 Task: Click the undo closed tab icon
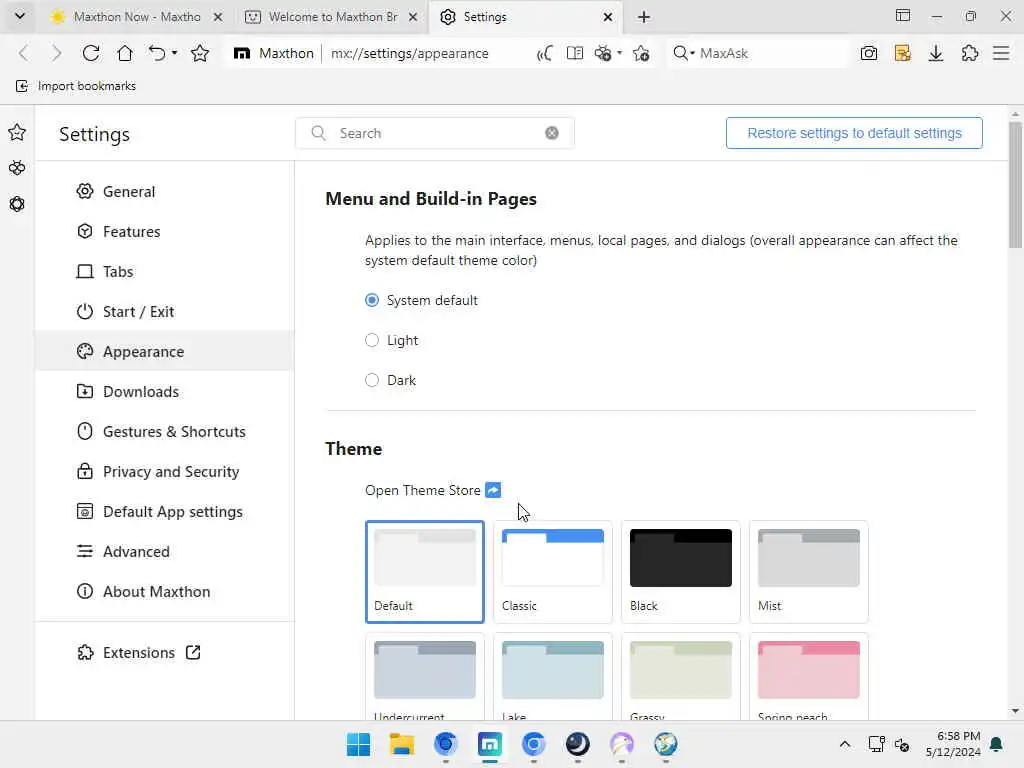point(157,53)
